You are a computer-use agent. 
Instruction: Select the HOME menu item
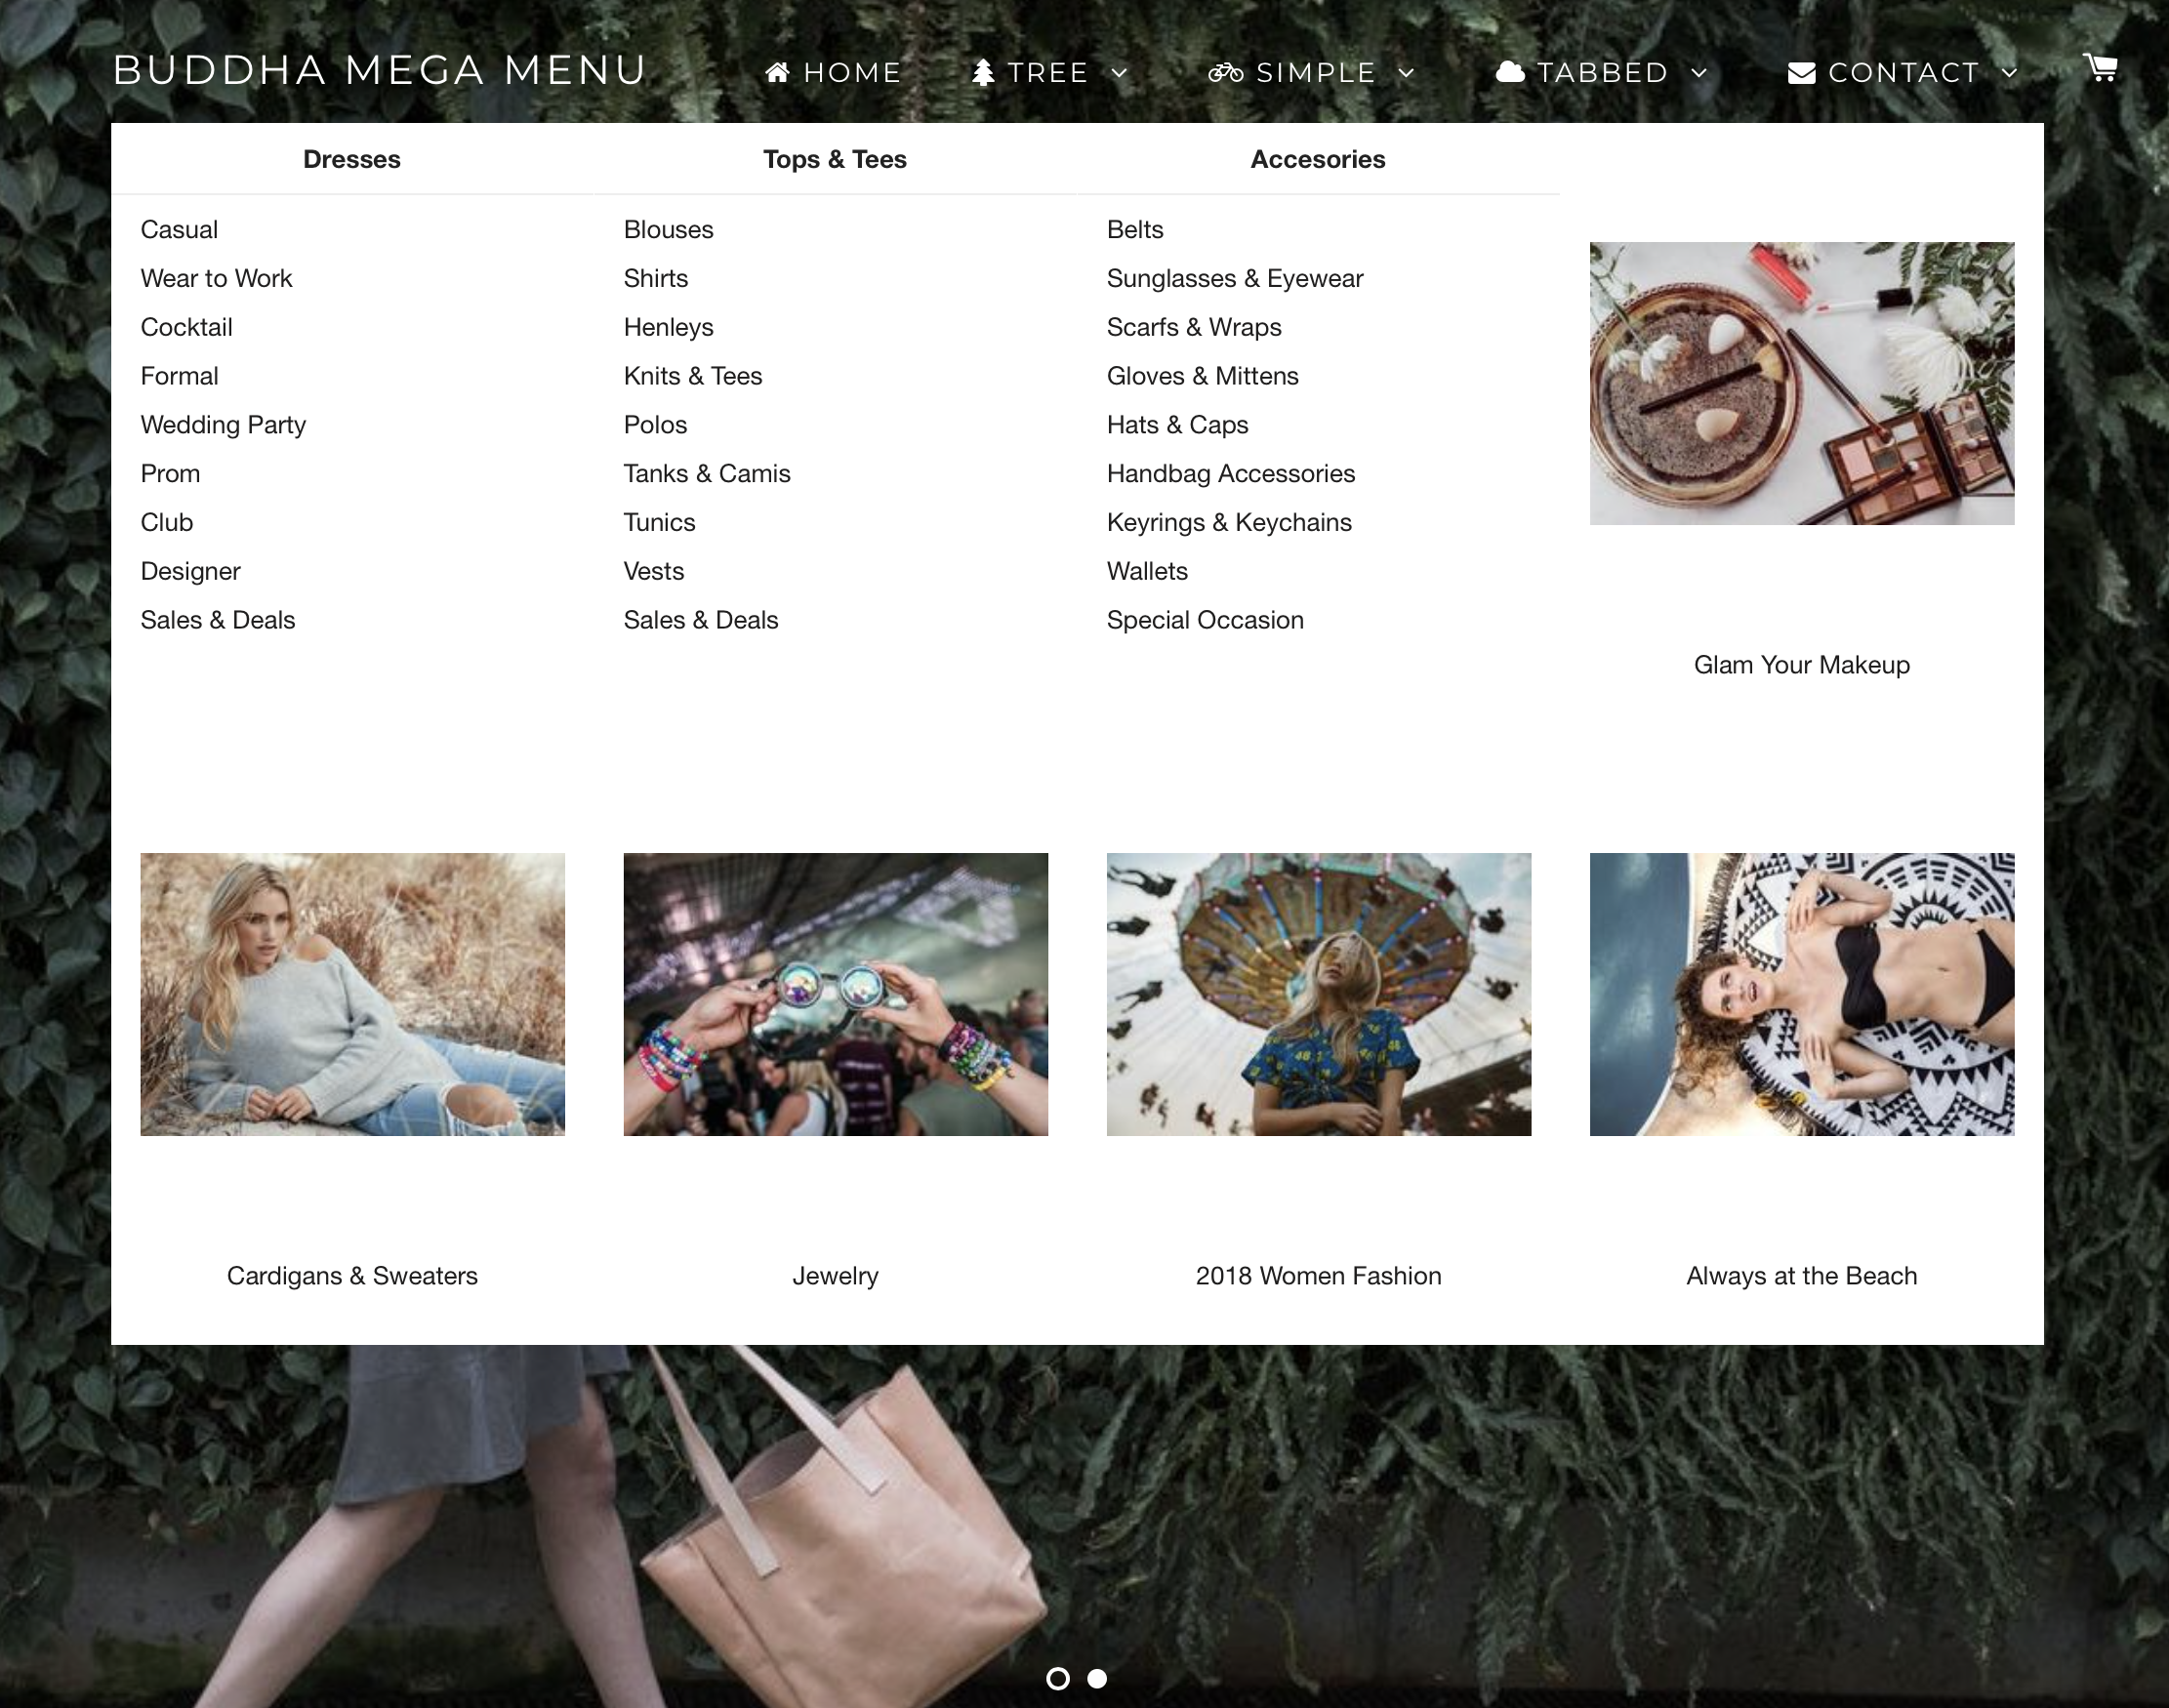click(x=851, y=71)
